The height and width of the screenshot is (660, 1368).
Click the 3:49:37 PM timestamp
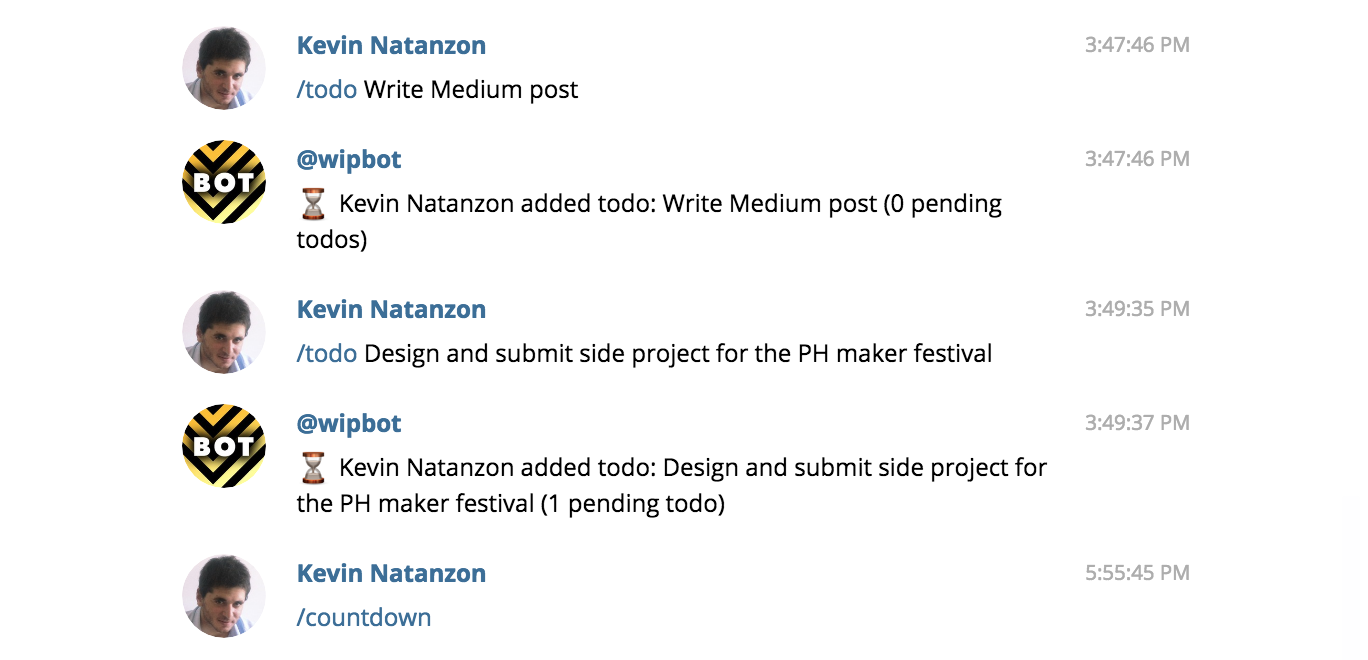(1137, 423)
